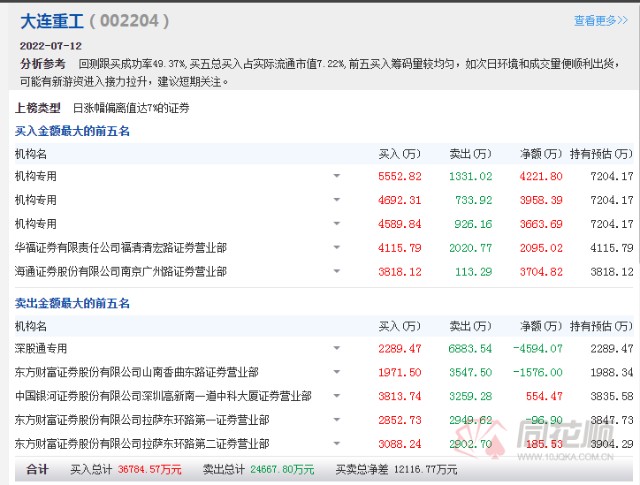
Task: Click 净额(万) header in buy table
Action: click(x=541, y=154)
